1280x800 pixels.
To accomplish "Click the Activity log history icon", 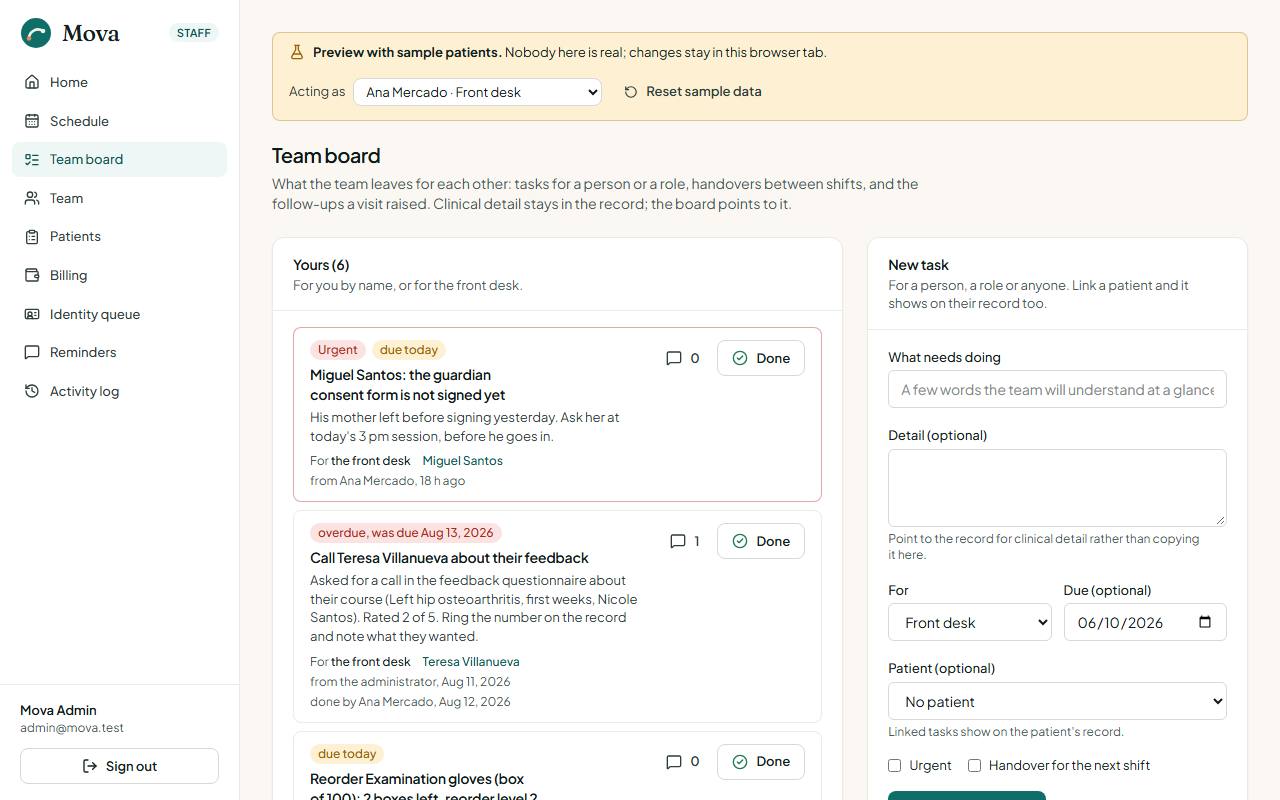I will 32,391.
